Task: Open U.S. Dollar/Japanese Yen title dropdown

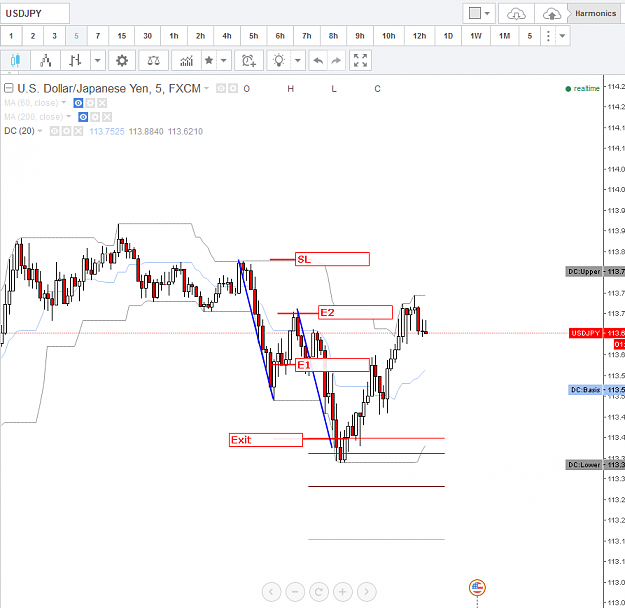Action: (x=206, y=88)
